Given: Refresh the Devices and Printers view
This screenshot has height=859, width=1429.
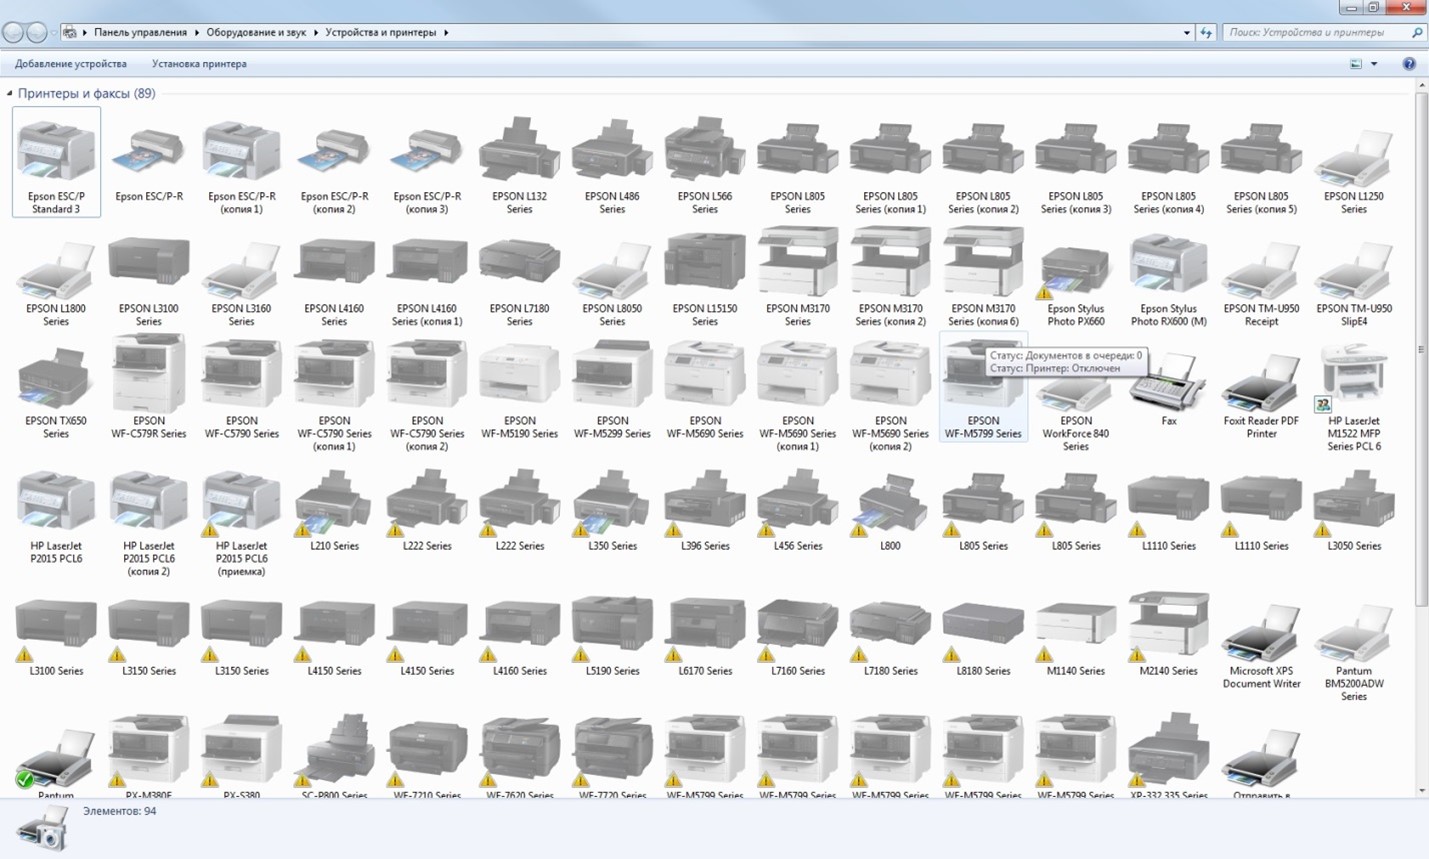Looking at the screenshot, I should tap(1206, 33).
